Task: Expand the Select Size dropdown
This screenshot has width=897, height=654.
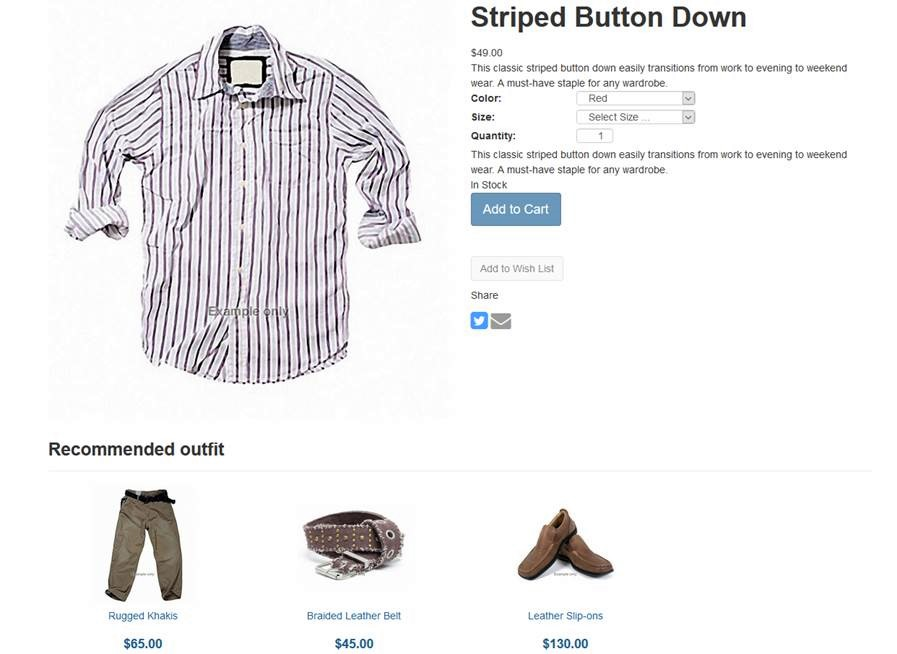Action: [x=635, y=117]
